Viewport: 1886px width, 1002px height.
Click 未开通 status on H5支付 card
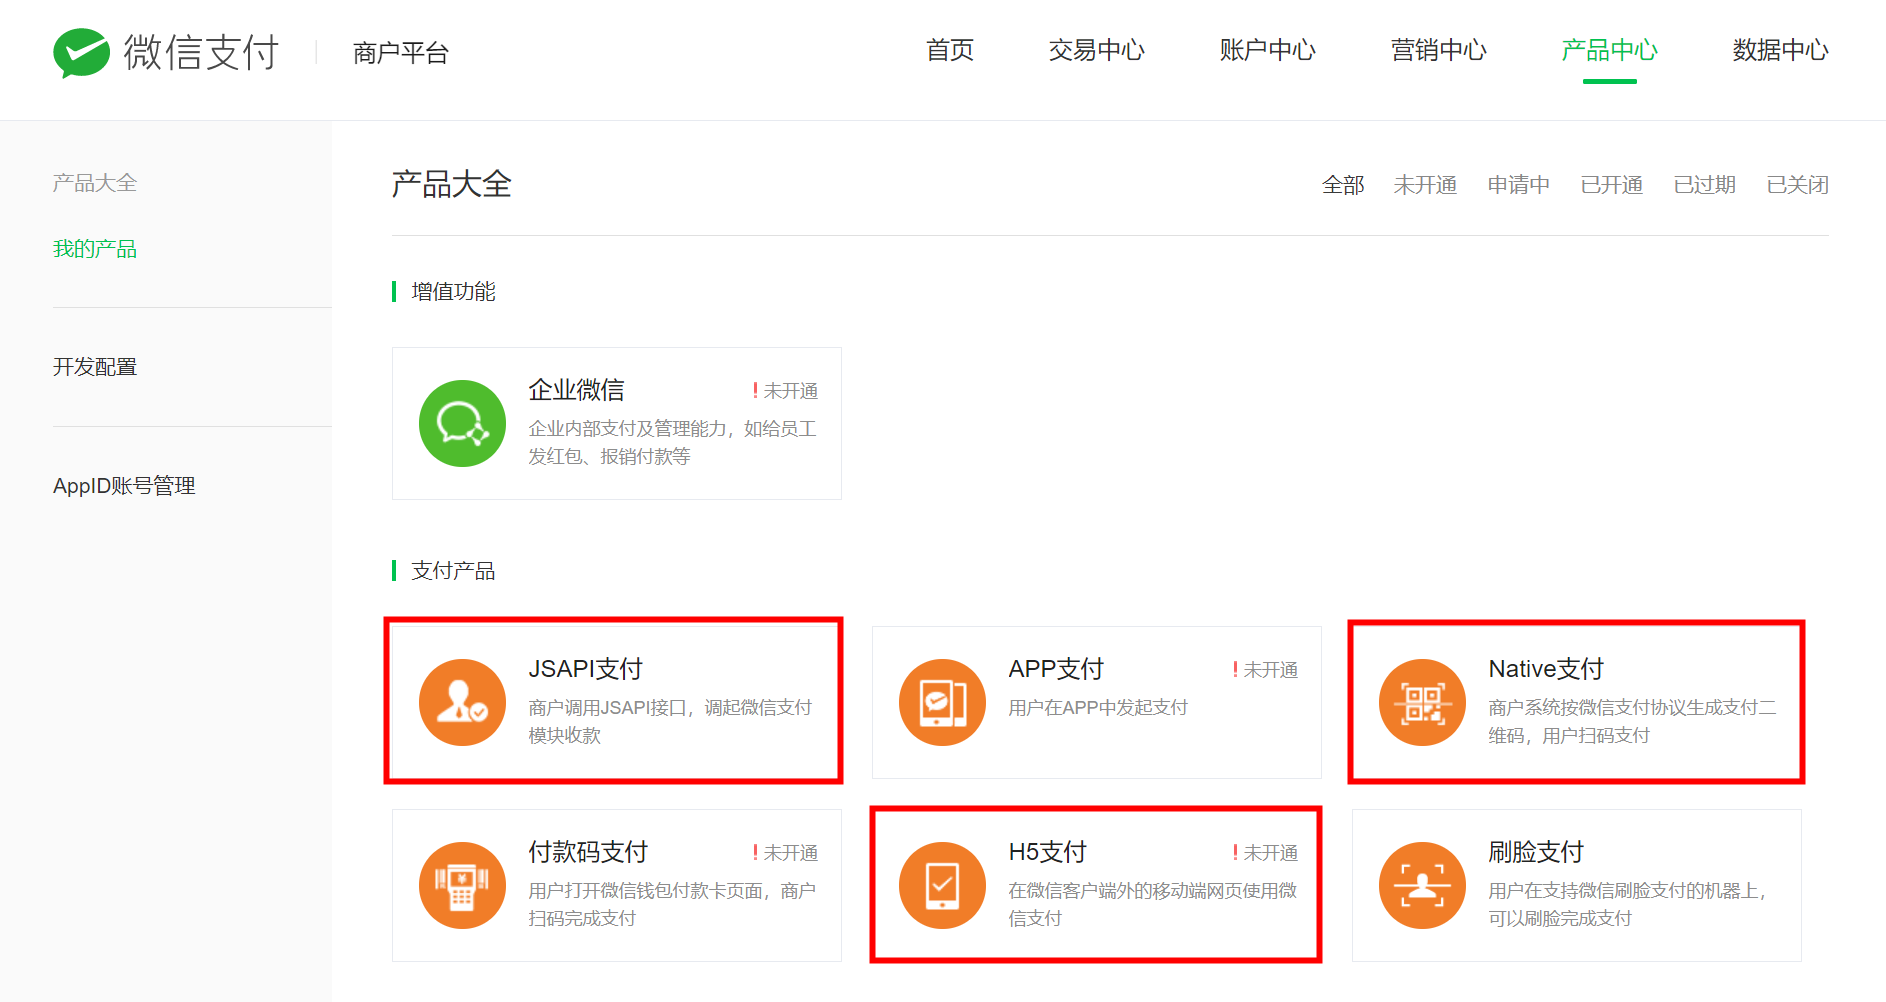(1265, 852)
